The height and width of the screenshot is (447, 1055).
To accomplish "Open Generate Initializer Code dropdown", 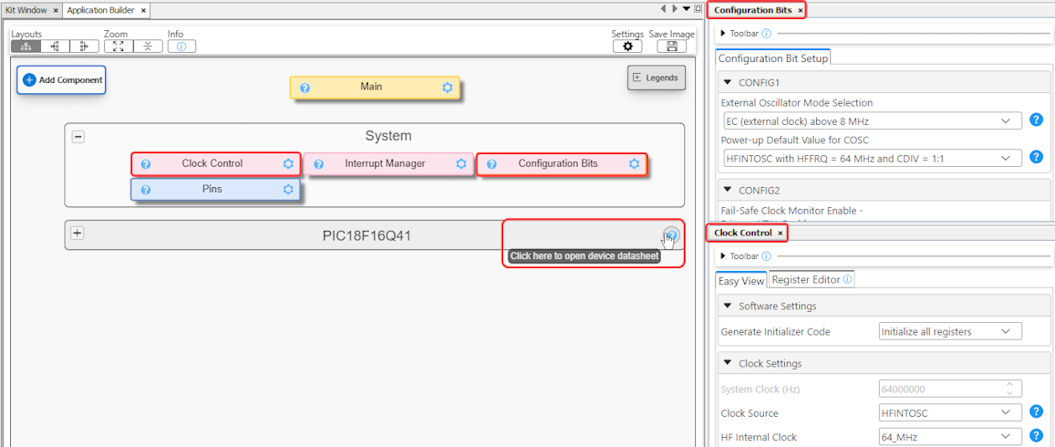I will point(950,331).
